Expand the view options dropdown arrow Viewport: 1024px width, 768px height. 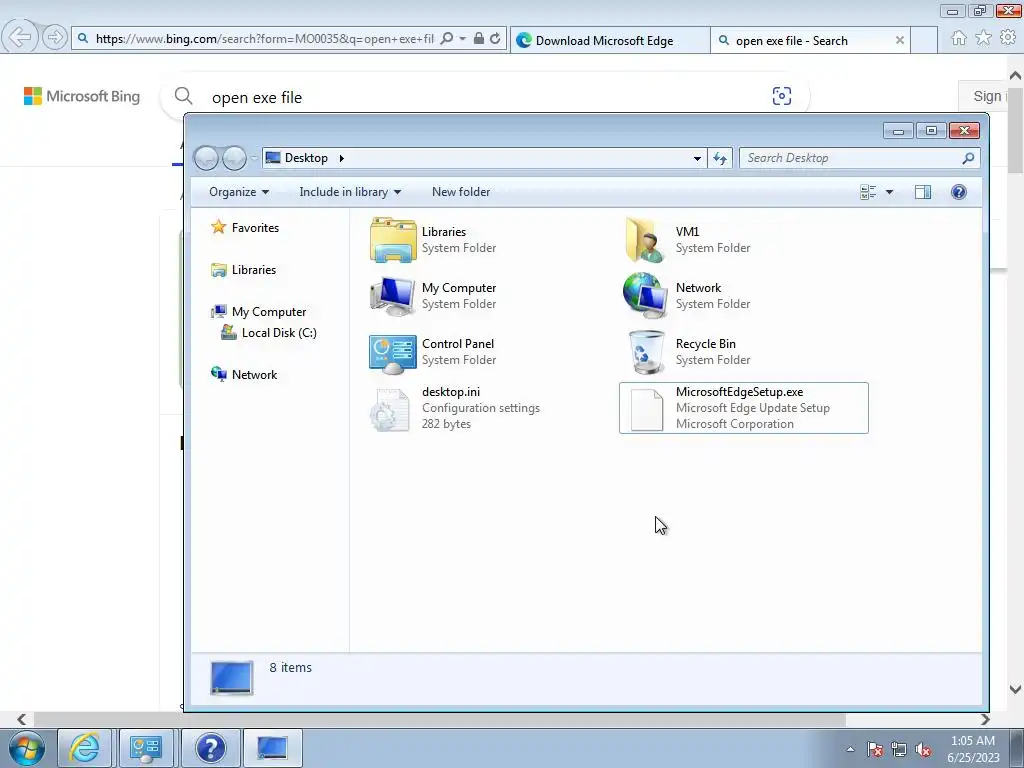pyautogui.click(x=889, y=192)
